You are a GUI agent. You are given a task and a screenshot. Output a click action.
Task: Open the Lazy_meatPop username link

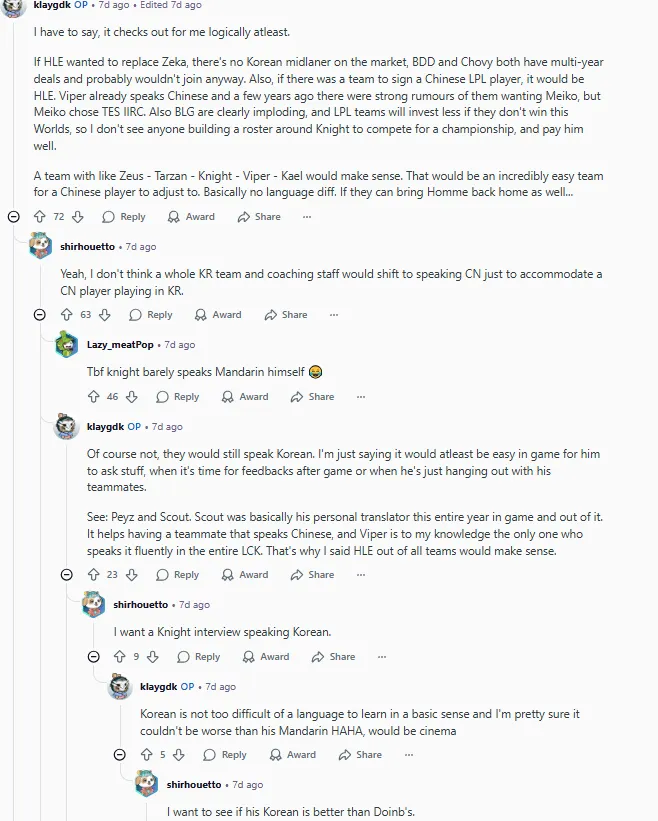pos(120,345)
